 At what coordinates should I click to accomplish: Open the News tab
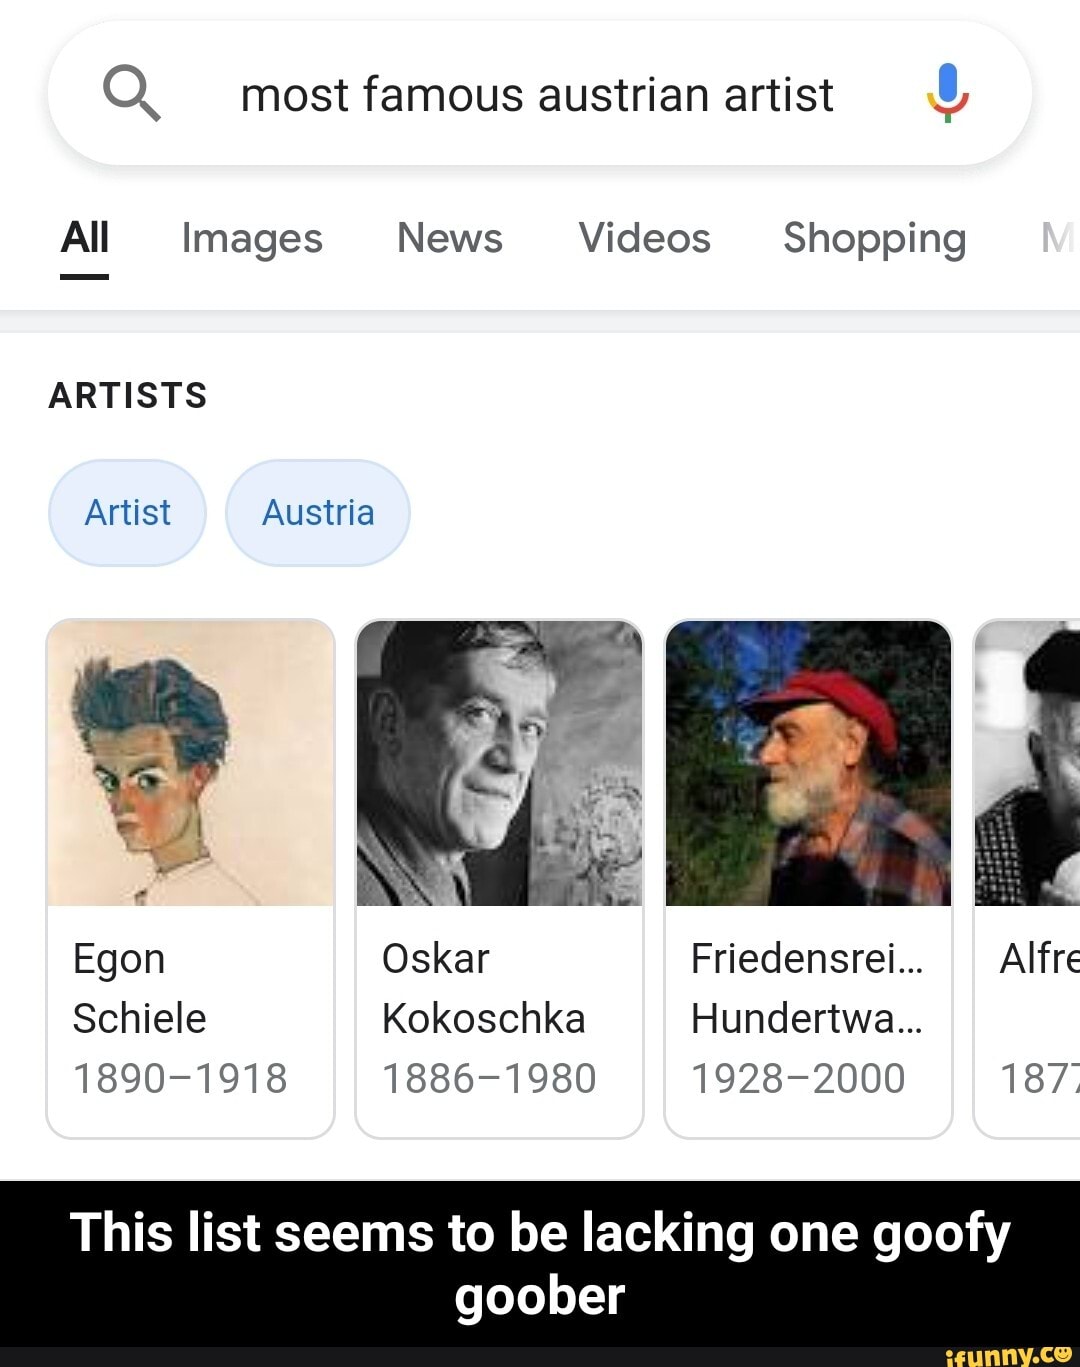point(449,238)
